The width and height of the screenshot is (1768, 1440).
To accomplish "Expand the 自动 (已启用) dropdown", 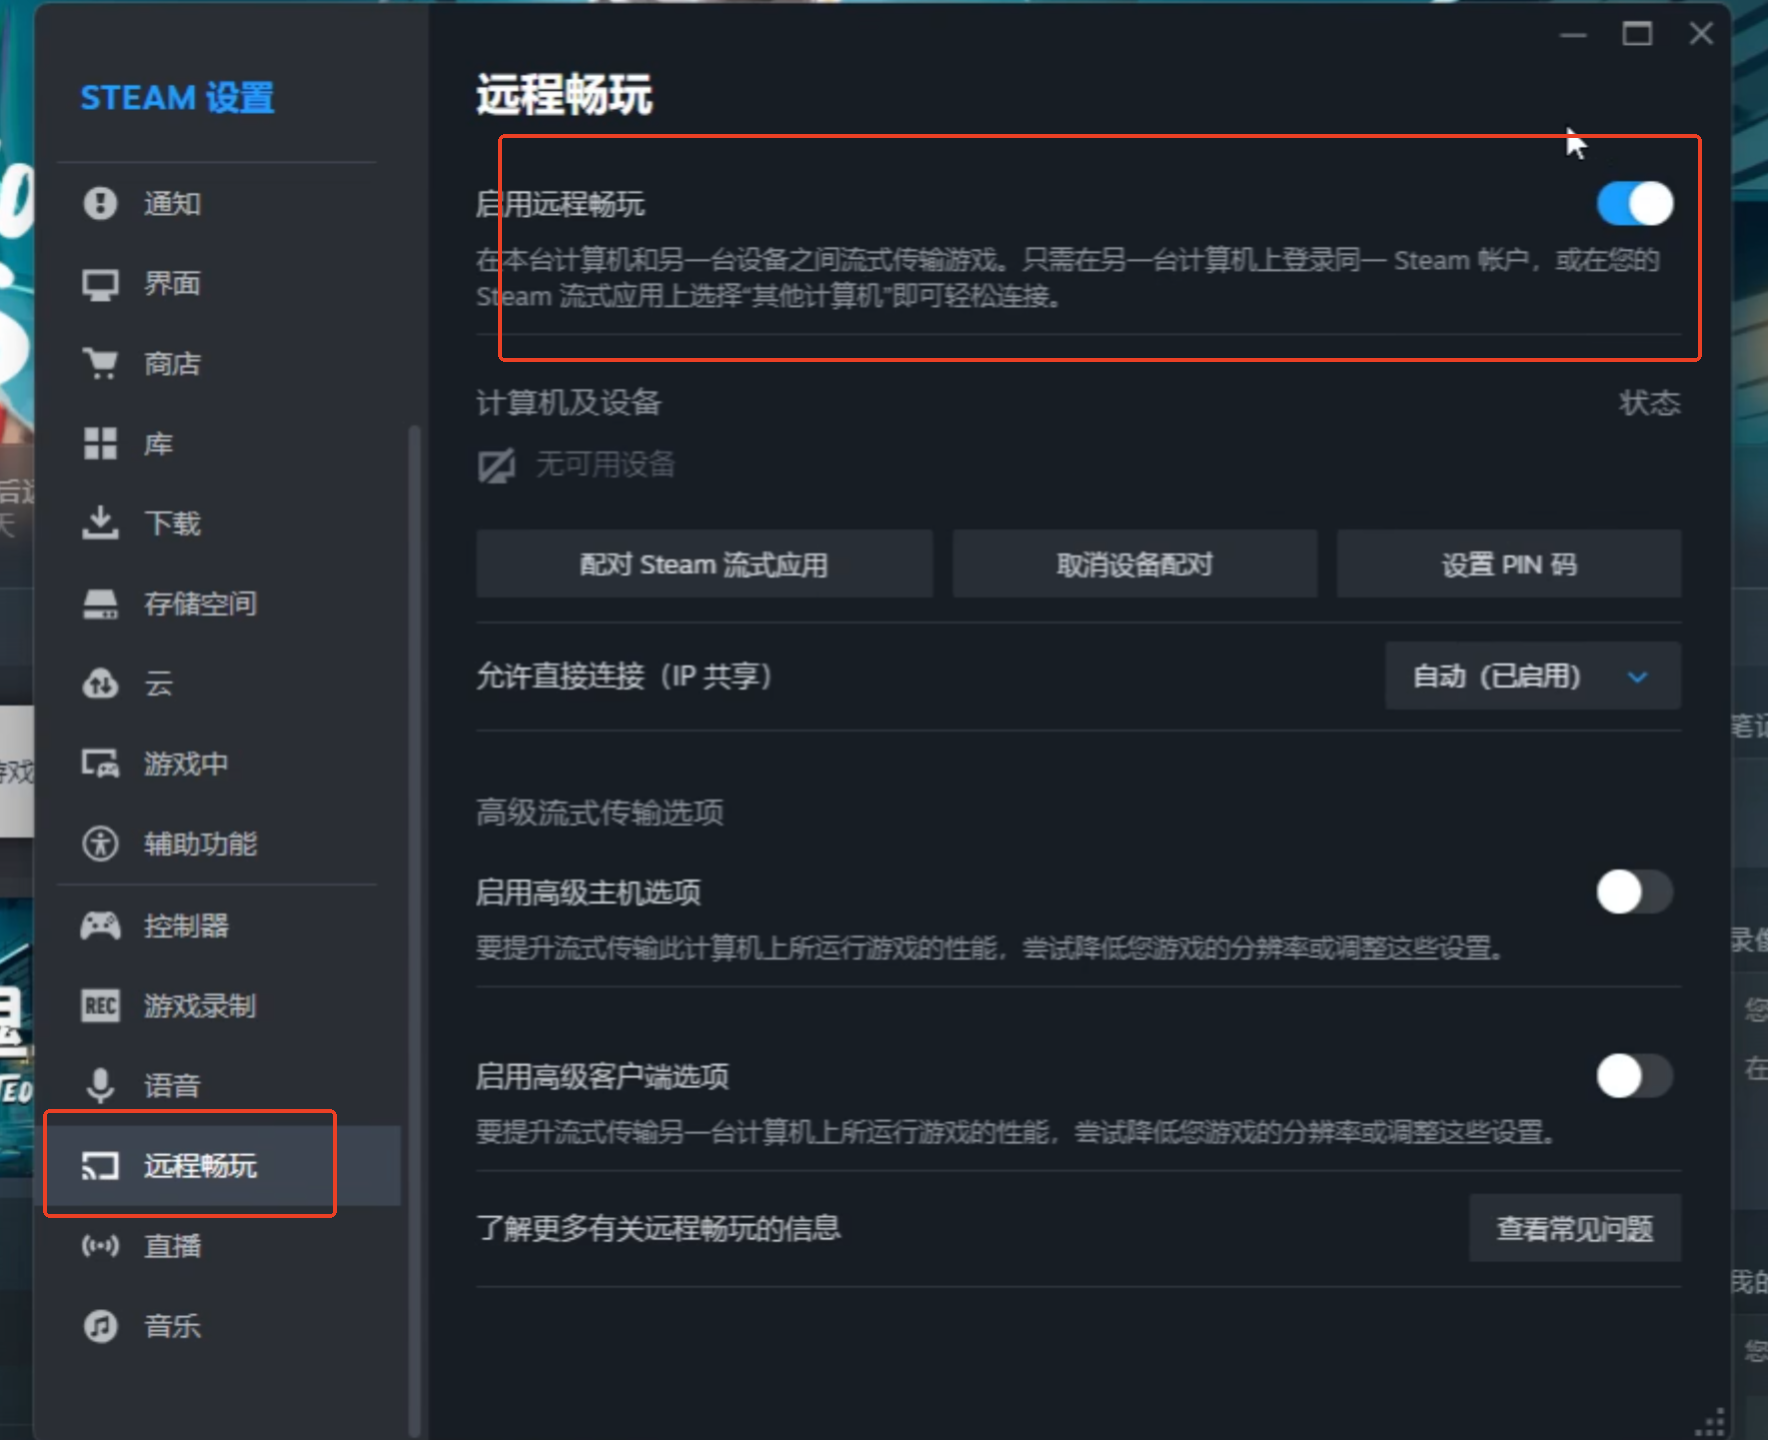I will pyautogui.click(x=1531, y=677).
